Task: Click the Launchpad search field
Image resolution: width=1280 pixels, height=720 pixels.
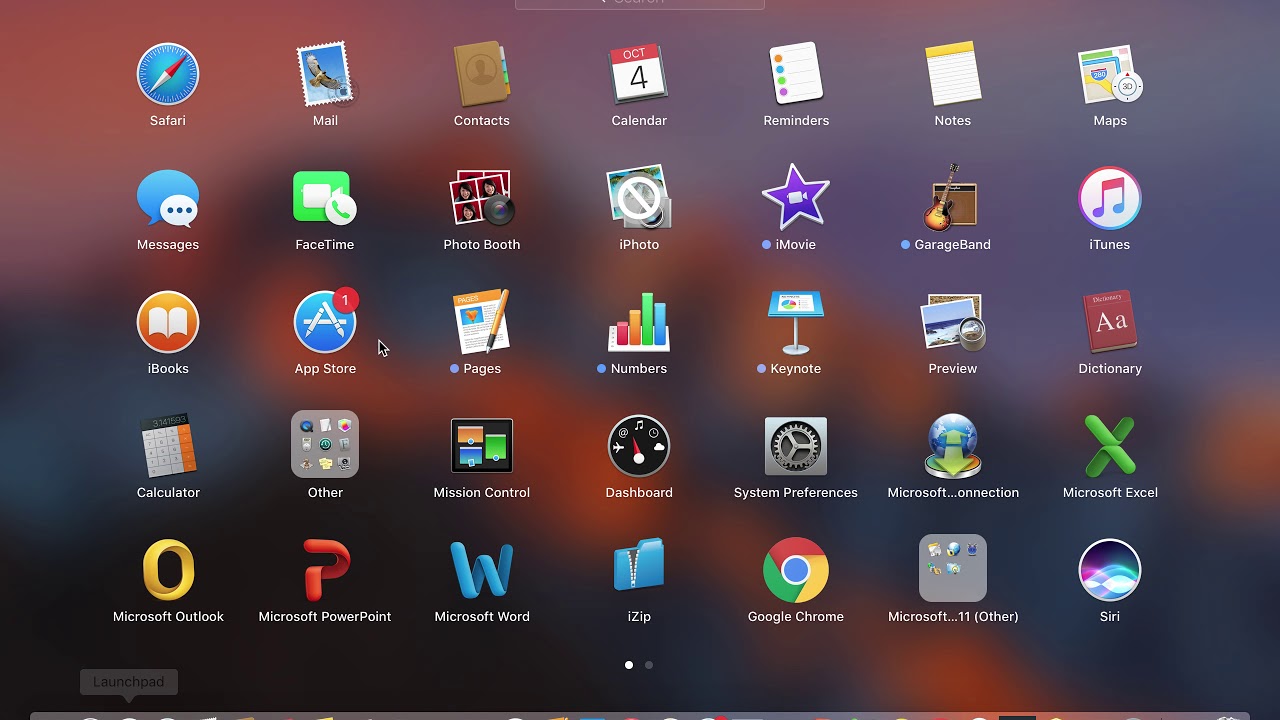Action: coord(640,3)
